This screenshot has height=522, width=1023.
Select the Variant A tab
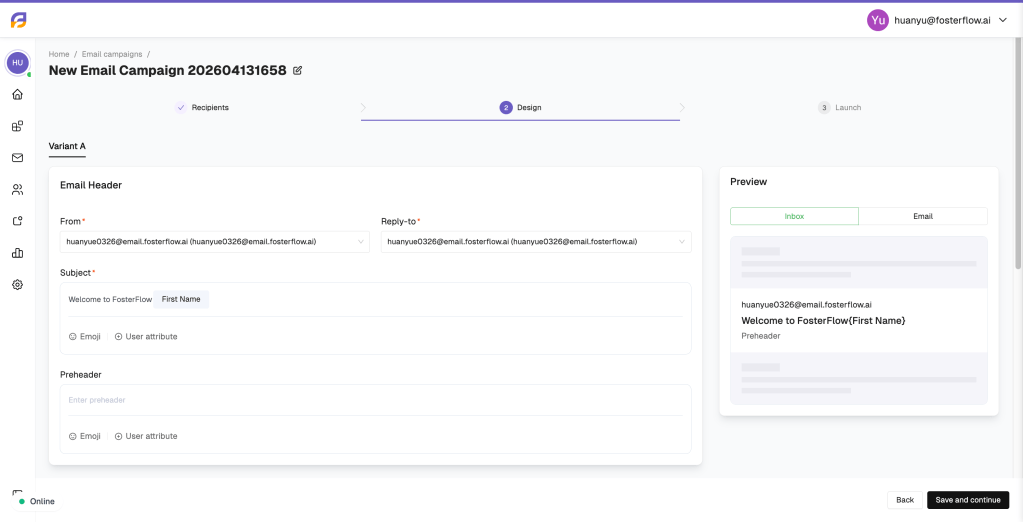click(67, 146)
